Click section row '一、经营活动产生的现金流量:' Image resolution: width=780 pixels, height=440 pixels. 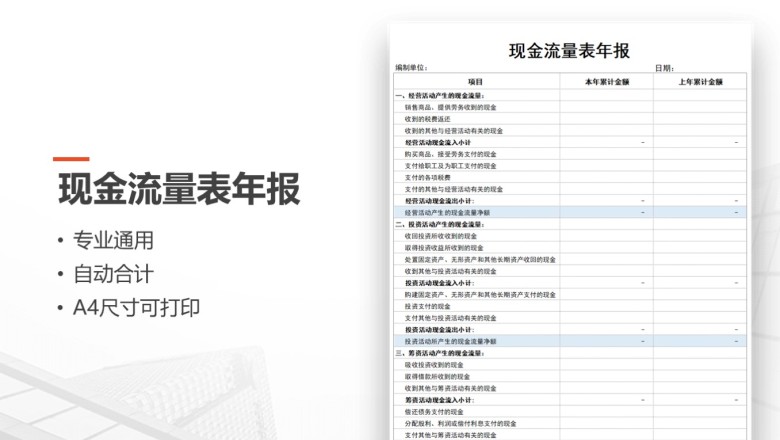pos(570,95)
